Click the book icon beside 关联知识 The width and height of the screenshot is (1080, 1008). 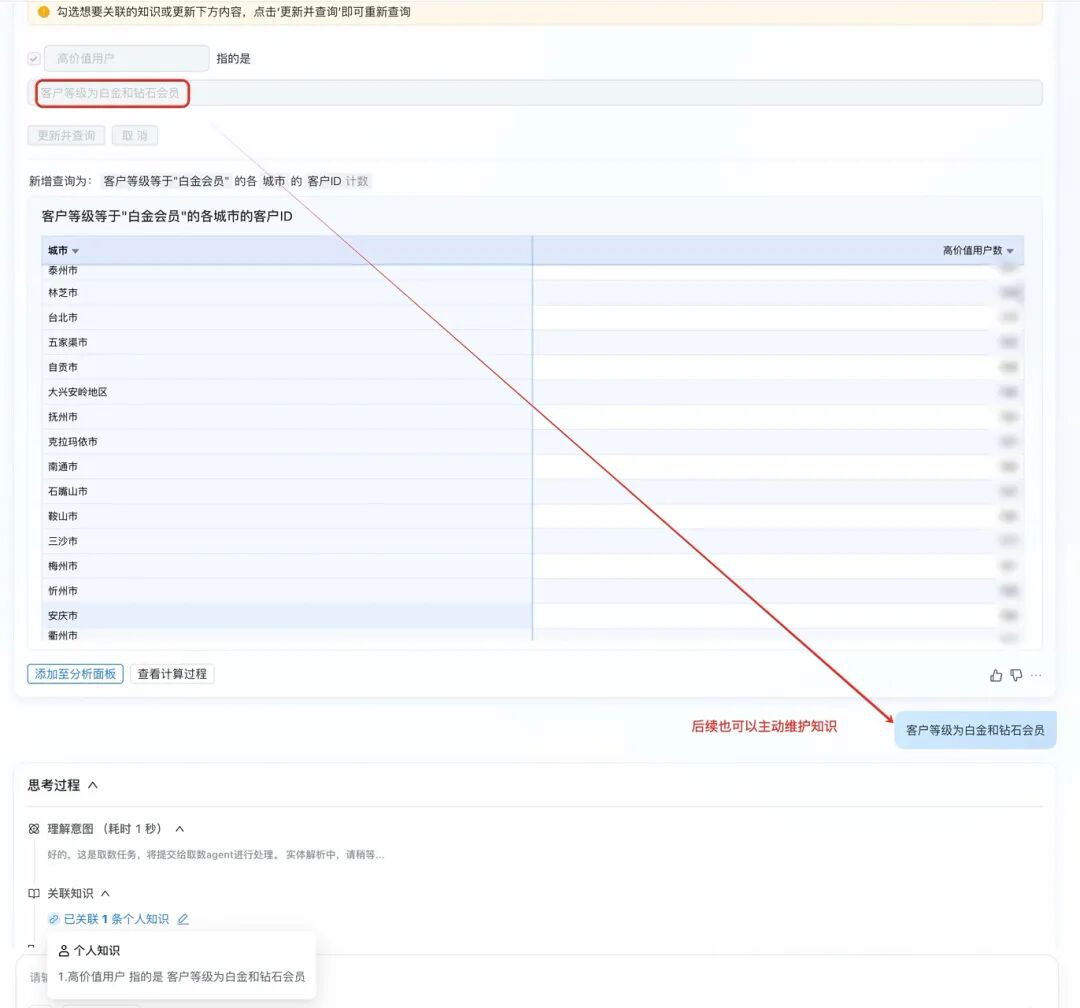coord(34,894)
